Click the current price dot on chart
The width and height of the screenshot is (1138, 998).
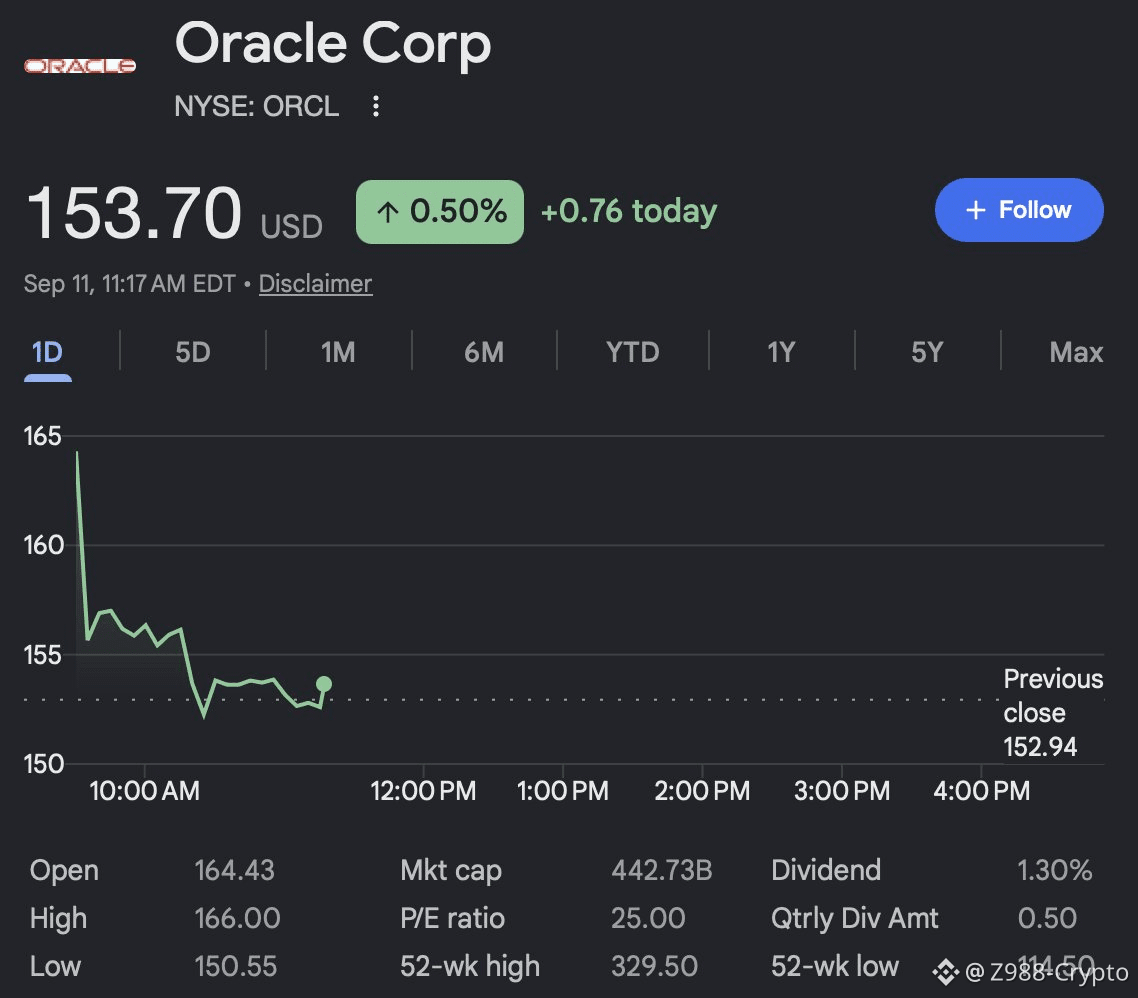324,684
